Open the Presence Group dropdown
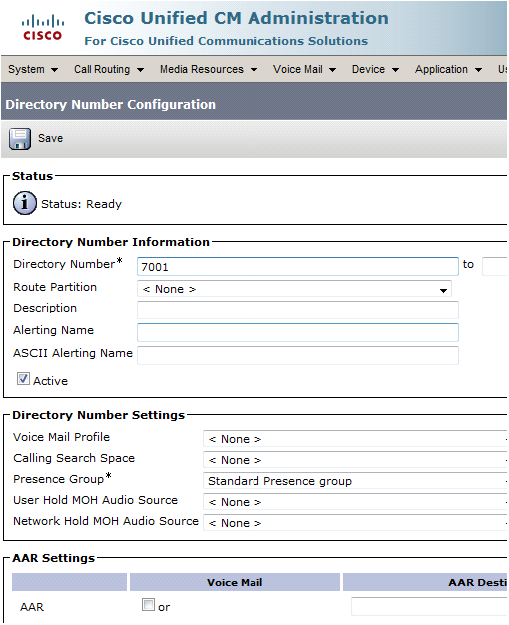This screenshot has width=509, height=625. (355, 481)
